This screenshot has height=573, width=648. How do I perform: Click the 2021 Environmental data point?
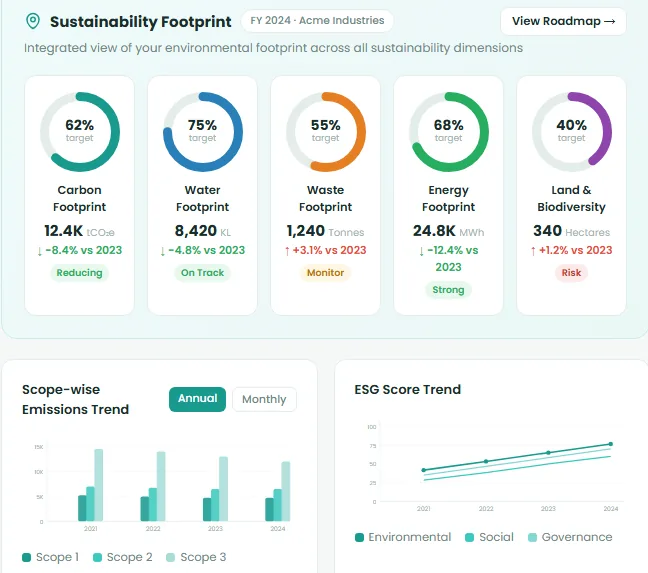click(x=424, y=470)
